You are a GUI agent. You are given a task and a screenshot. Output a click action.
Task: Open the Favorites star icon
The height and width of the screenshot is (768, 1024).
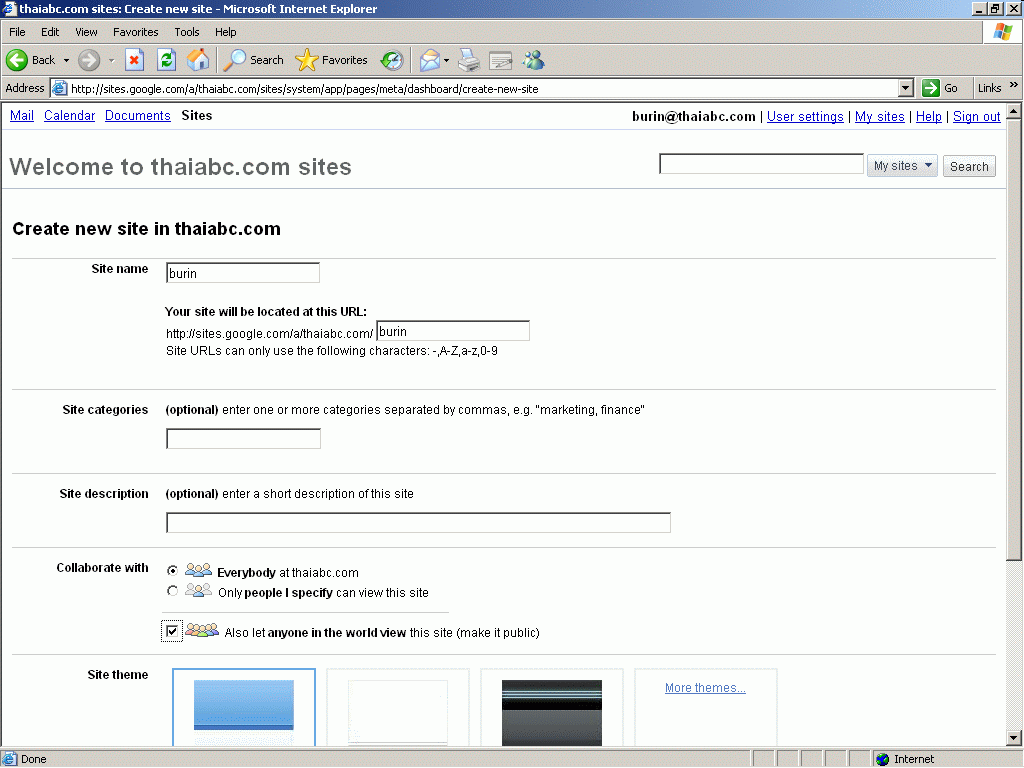pos(333,60)
